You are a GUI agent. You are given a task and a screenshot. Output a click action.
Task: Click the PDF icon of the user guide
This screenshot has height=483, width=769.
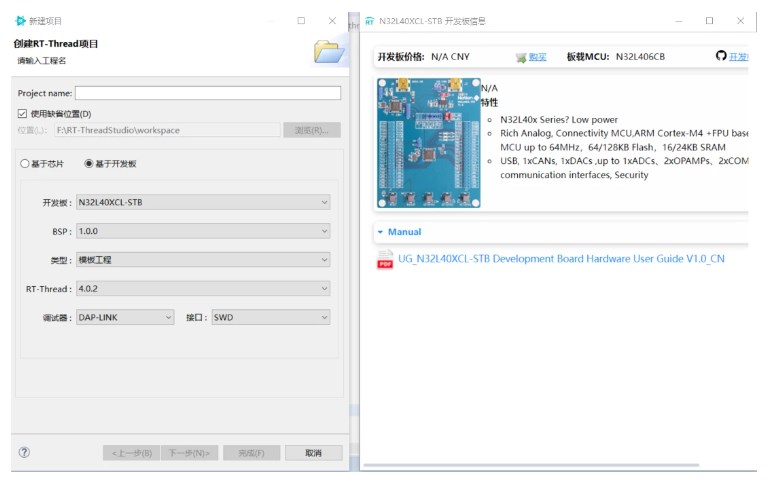coord(385,259)
